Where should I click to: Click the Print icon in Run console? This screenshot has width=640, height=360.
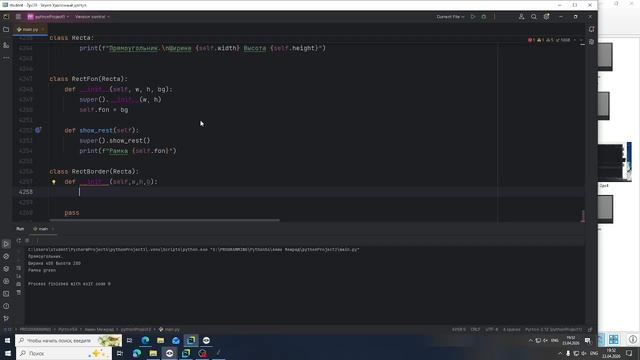pos(19,284)
